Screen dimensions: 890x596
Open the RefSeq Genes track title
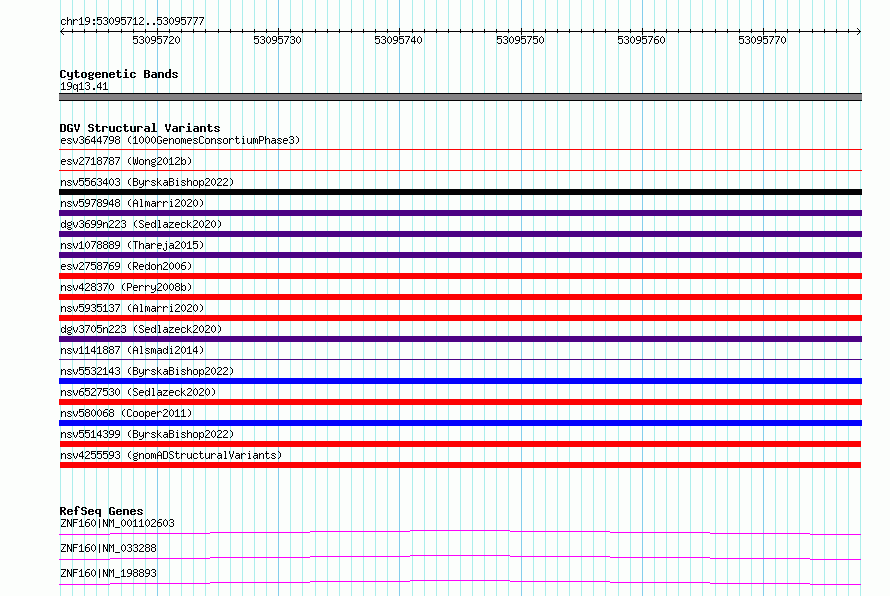click(x=101, y=511)
